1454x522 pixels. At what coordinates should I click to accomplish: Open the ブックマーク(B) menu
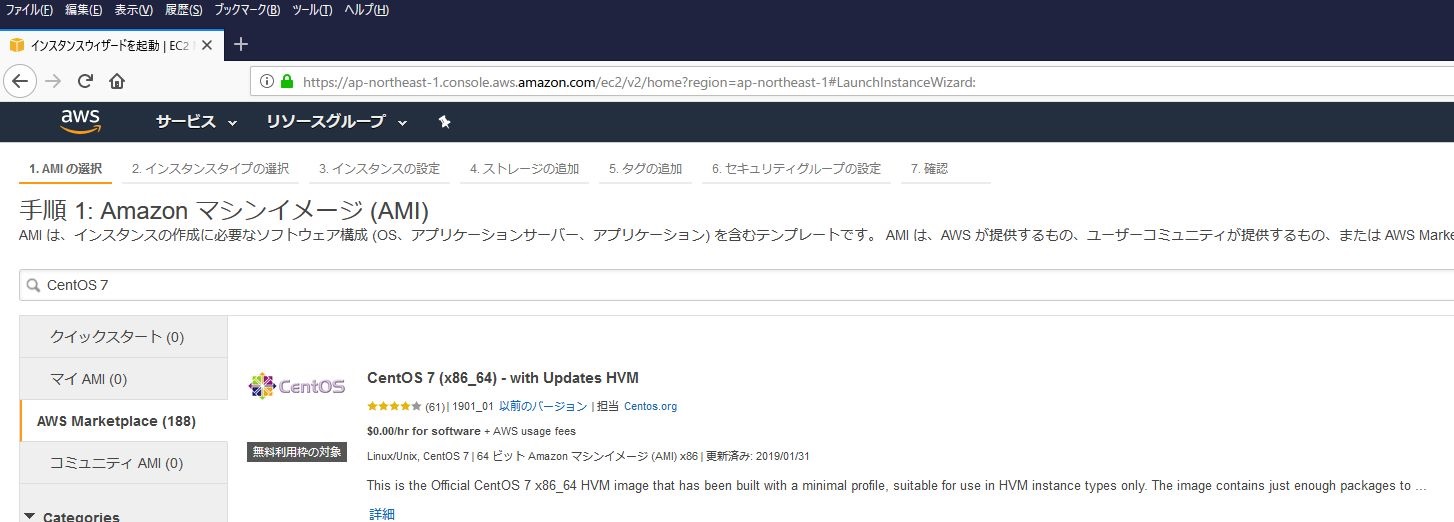click(x=247, y=10)
